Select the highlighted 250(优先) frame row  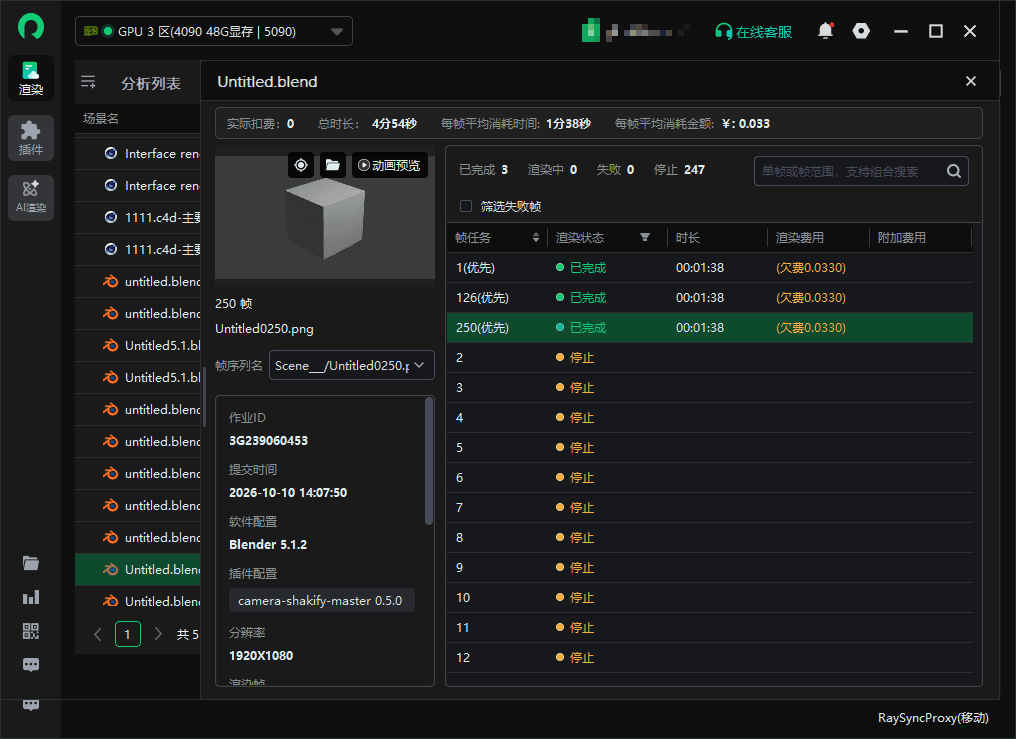[710, 328]
